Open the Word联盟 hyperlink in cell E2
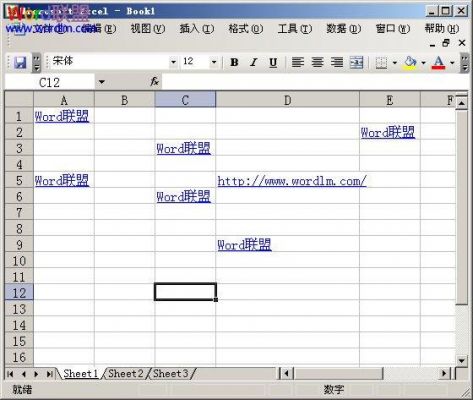This screenshot has height=400, width=473. click(x=388, y=132)
